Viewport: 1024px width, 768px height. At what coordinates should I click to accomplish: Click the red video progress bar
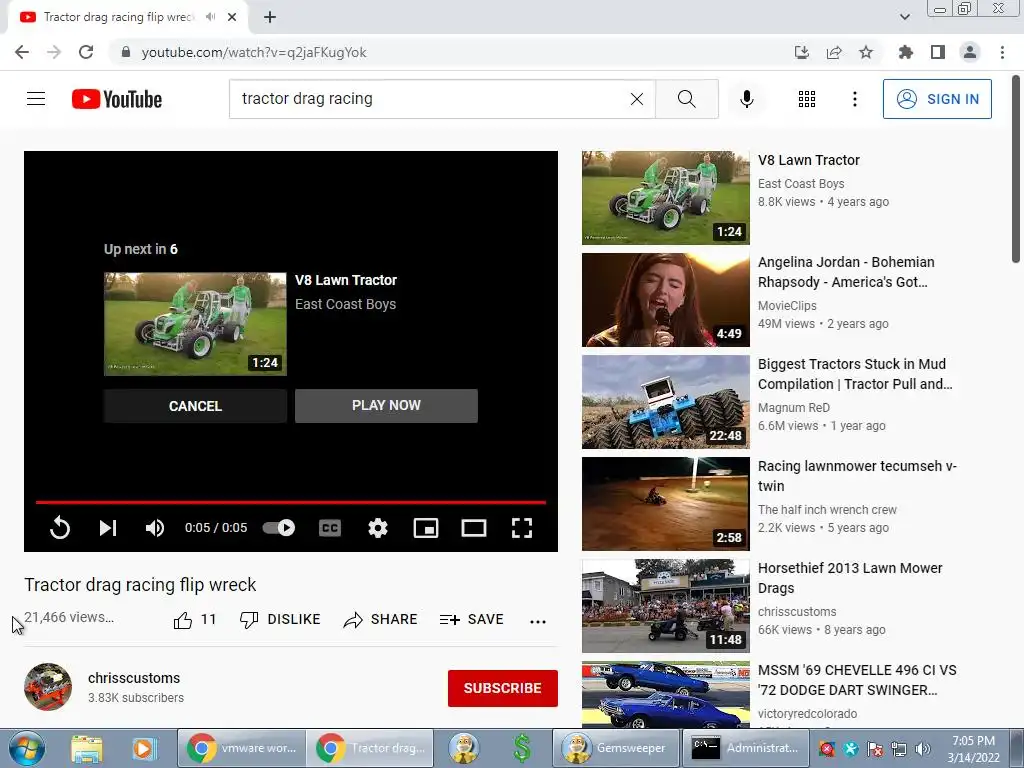click(291, 502)
